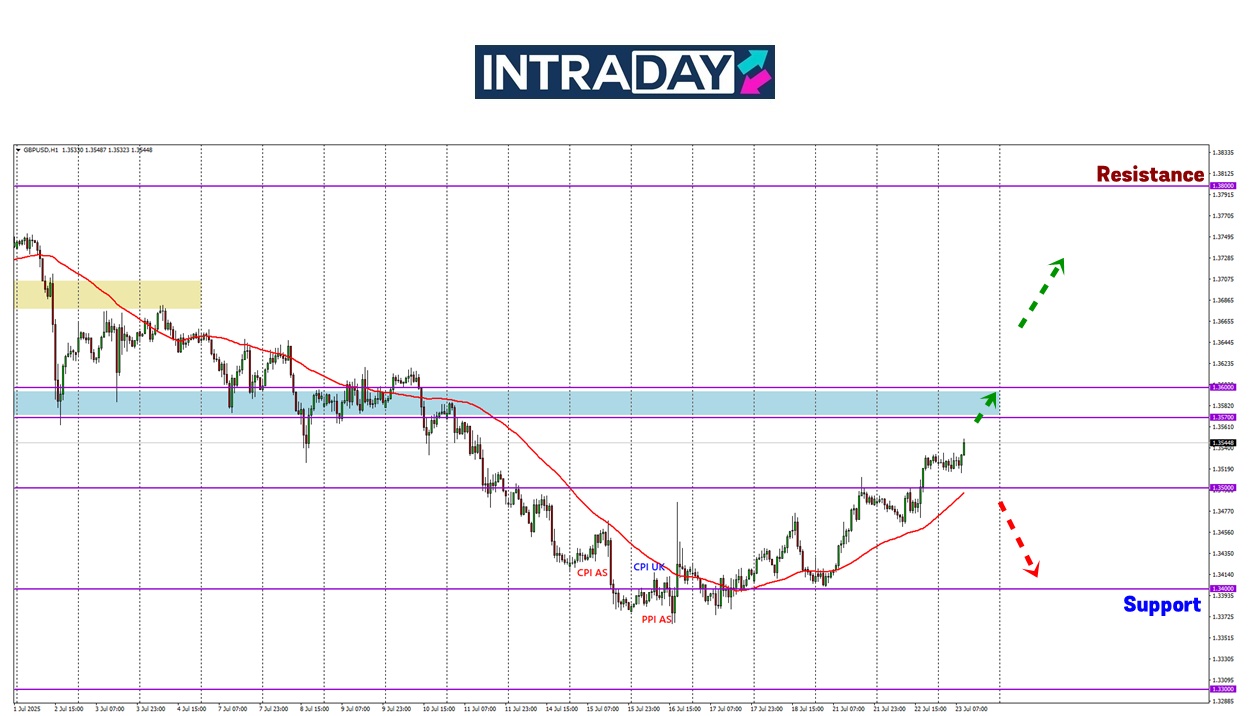Click the 1.38000 resistance price tag
Screen dimensions: 1250x716
[1222, 186]
